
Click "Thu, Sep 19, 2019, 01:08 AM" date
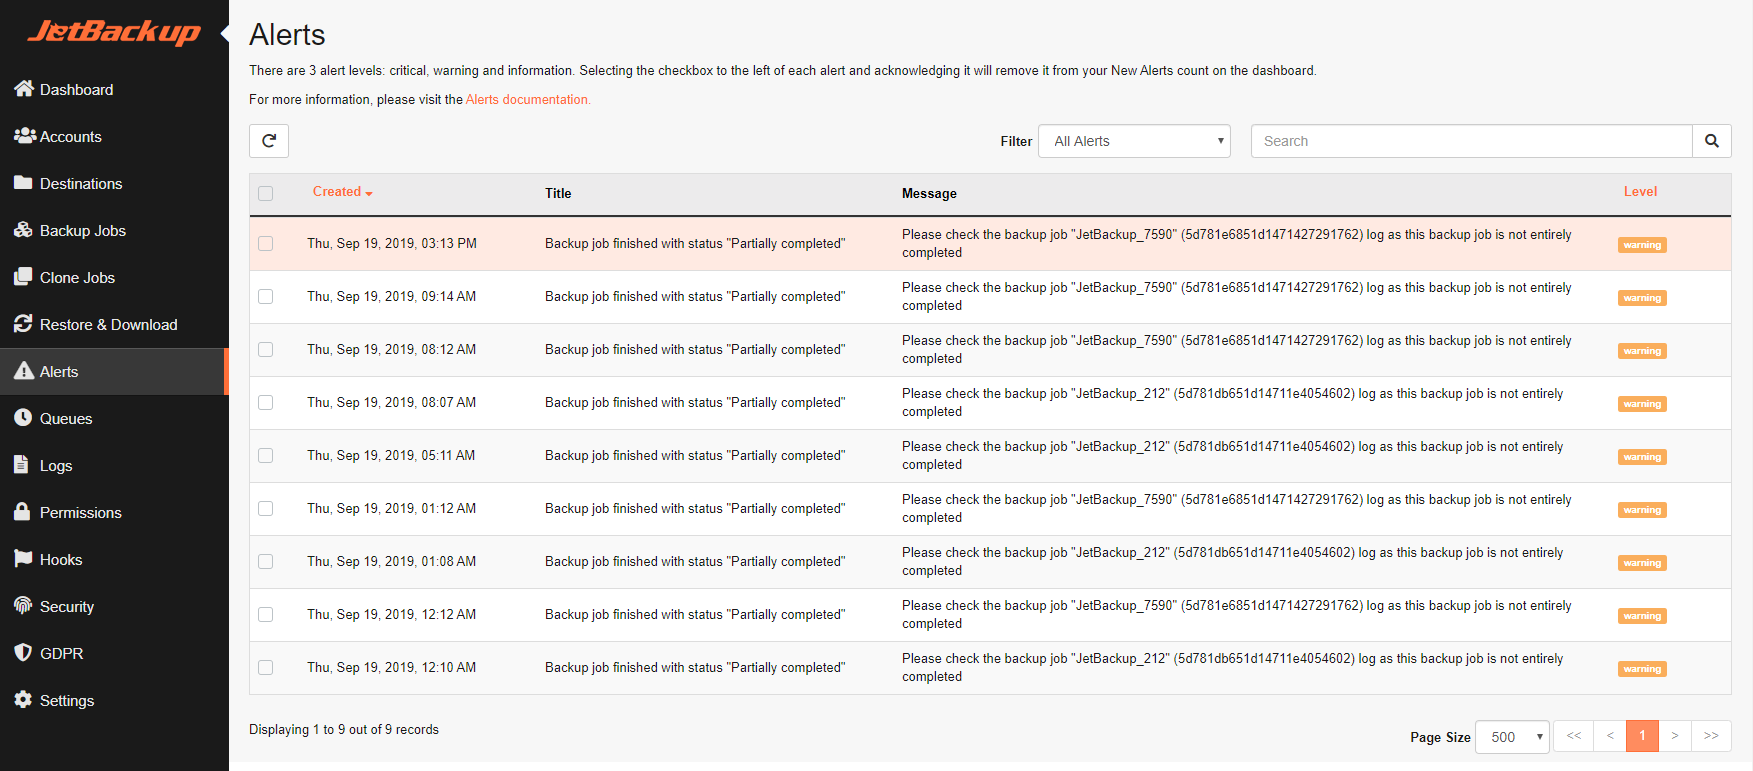(391, 561)
